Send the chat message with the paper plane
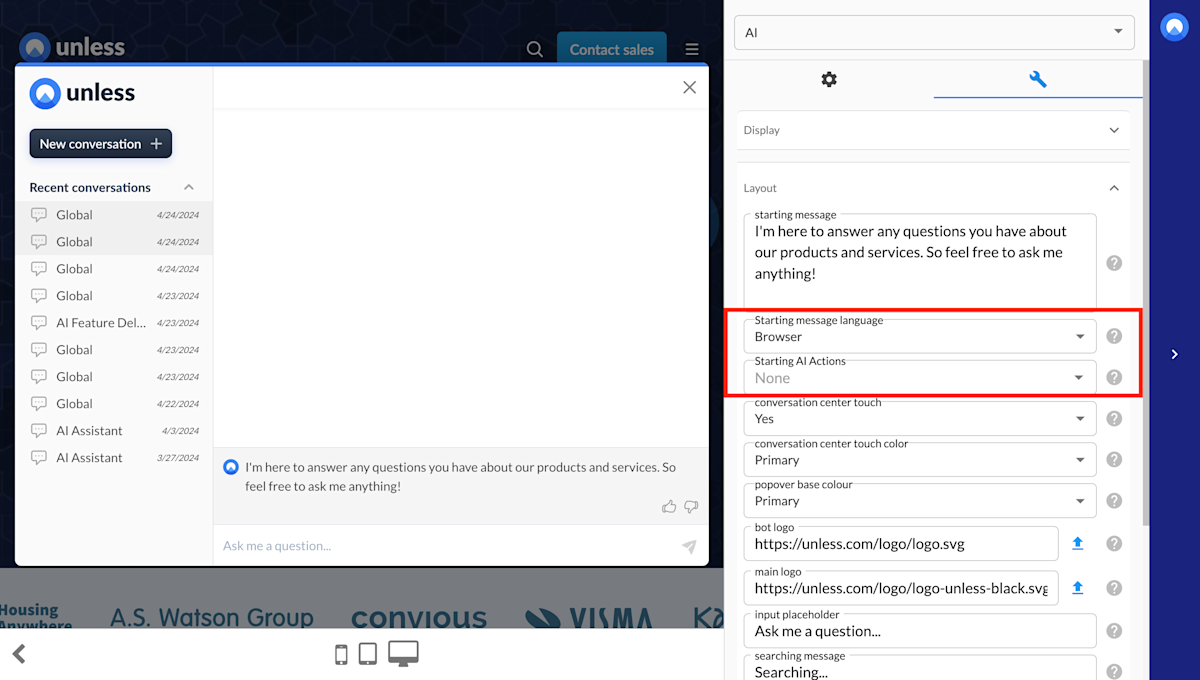The width and height of the screenshot is (1200, 680). tap(689, 546)
